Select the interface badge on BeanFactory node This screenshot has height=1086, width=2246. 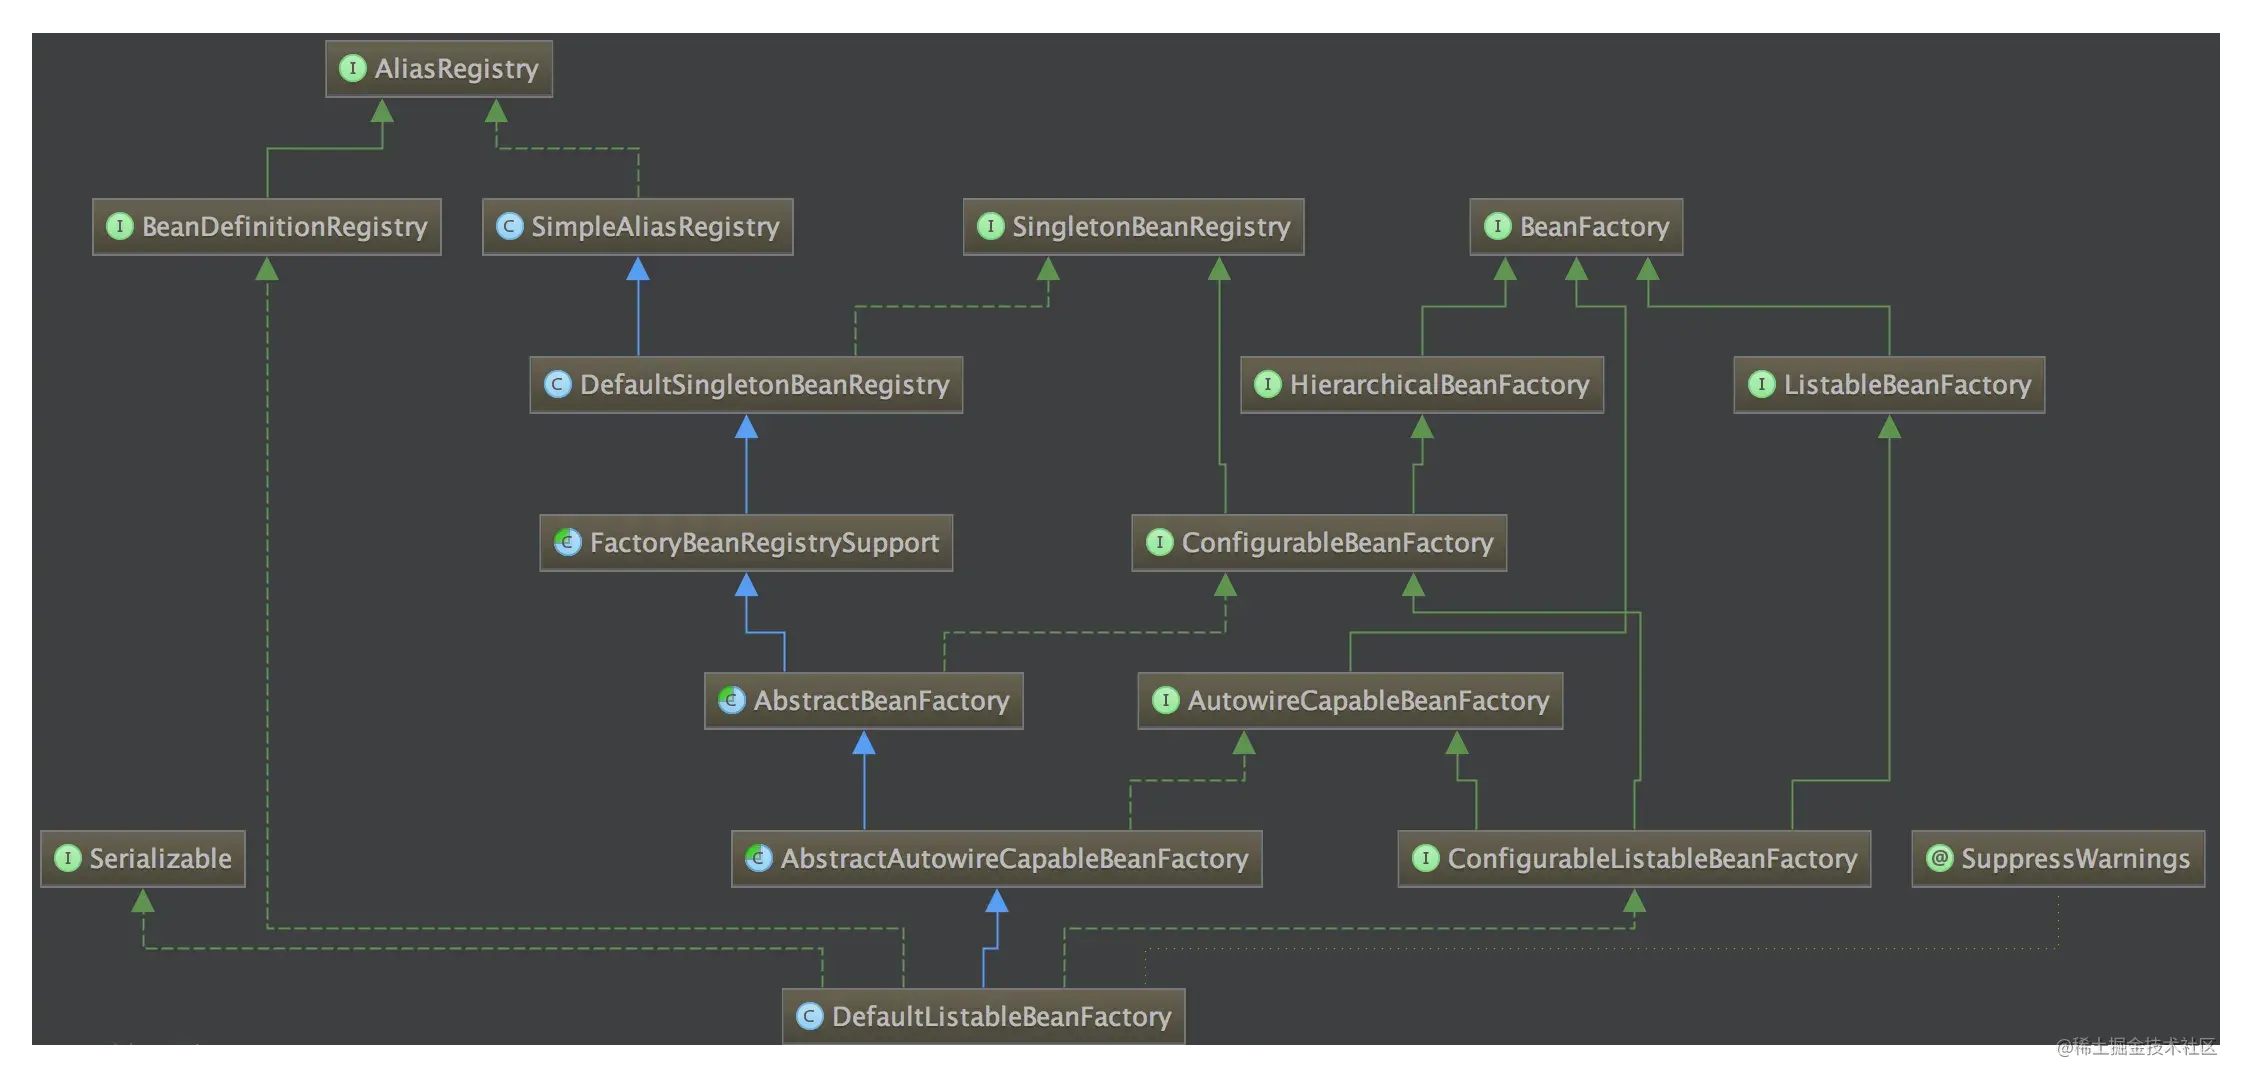[x=1496, y=227]
